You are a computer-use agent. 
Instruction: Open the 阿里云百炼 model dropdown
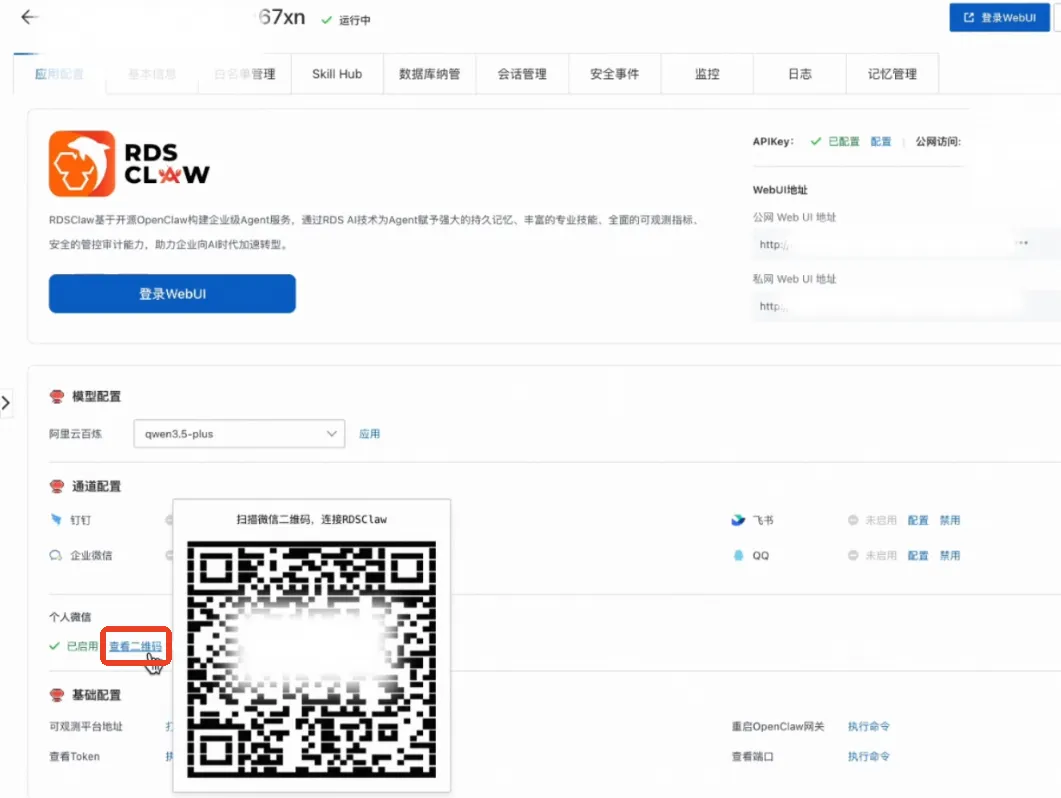click(240, 434)
